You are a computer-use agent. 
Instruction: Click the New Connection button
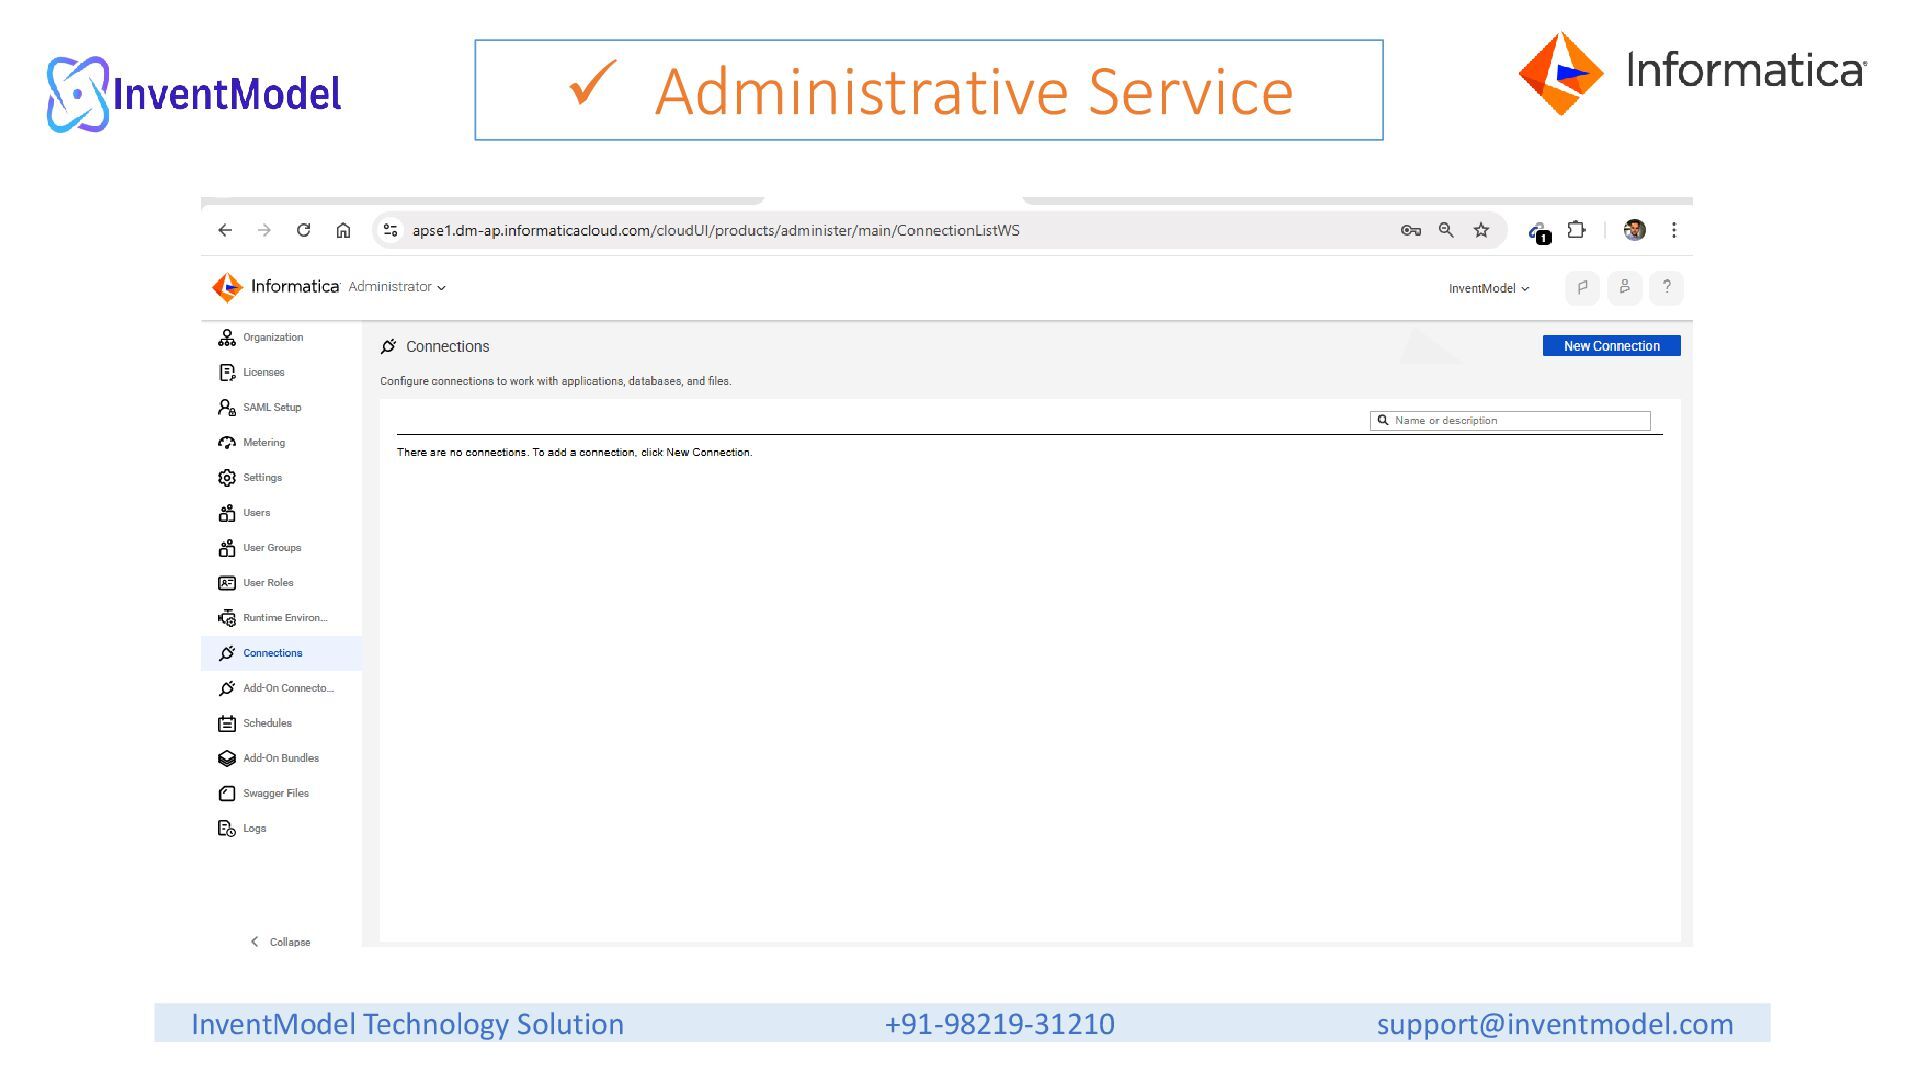point(1611,346)
